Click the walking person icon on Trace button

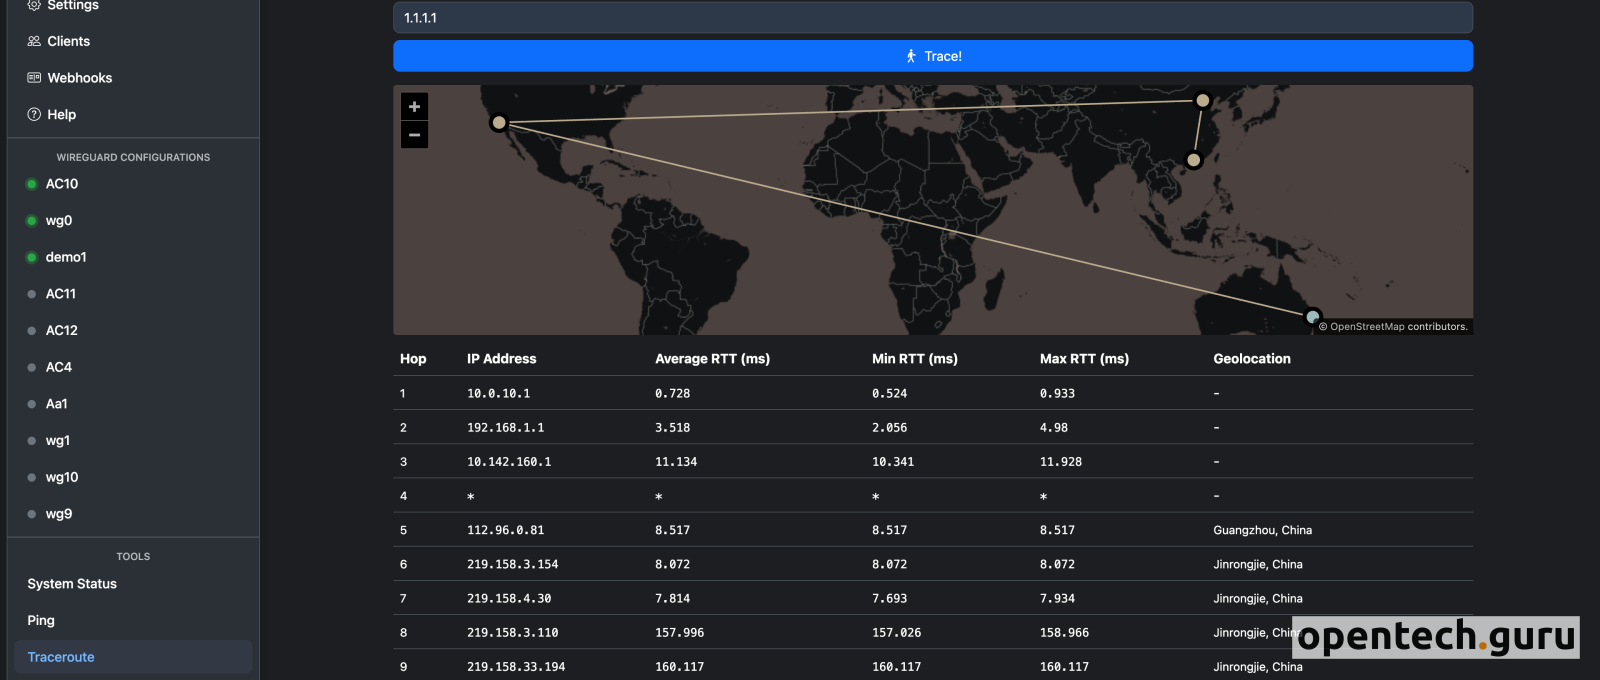click(911, 56)
